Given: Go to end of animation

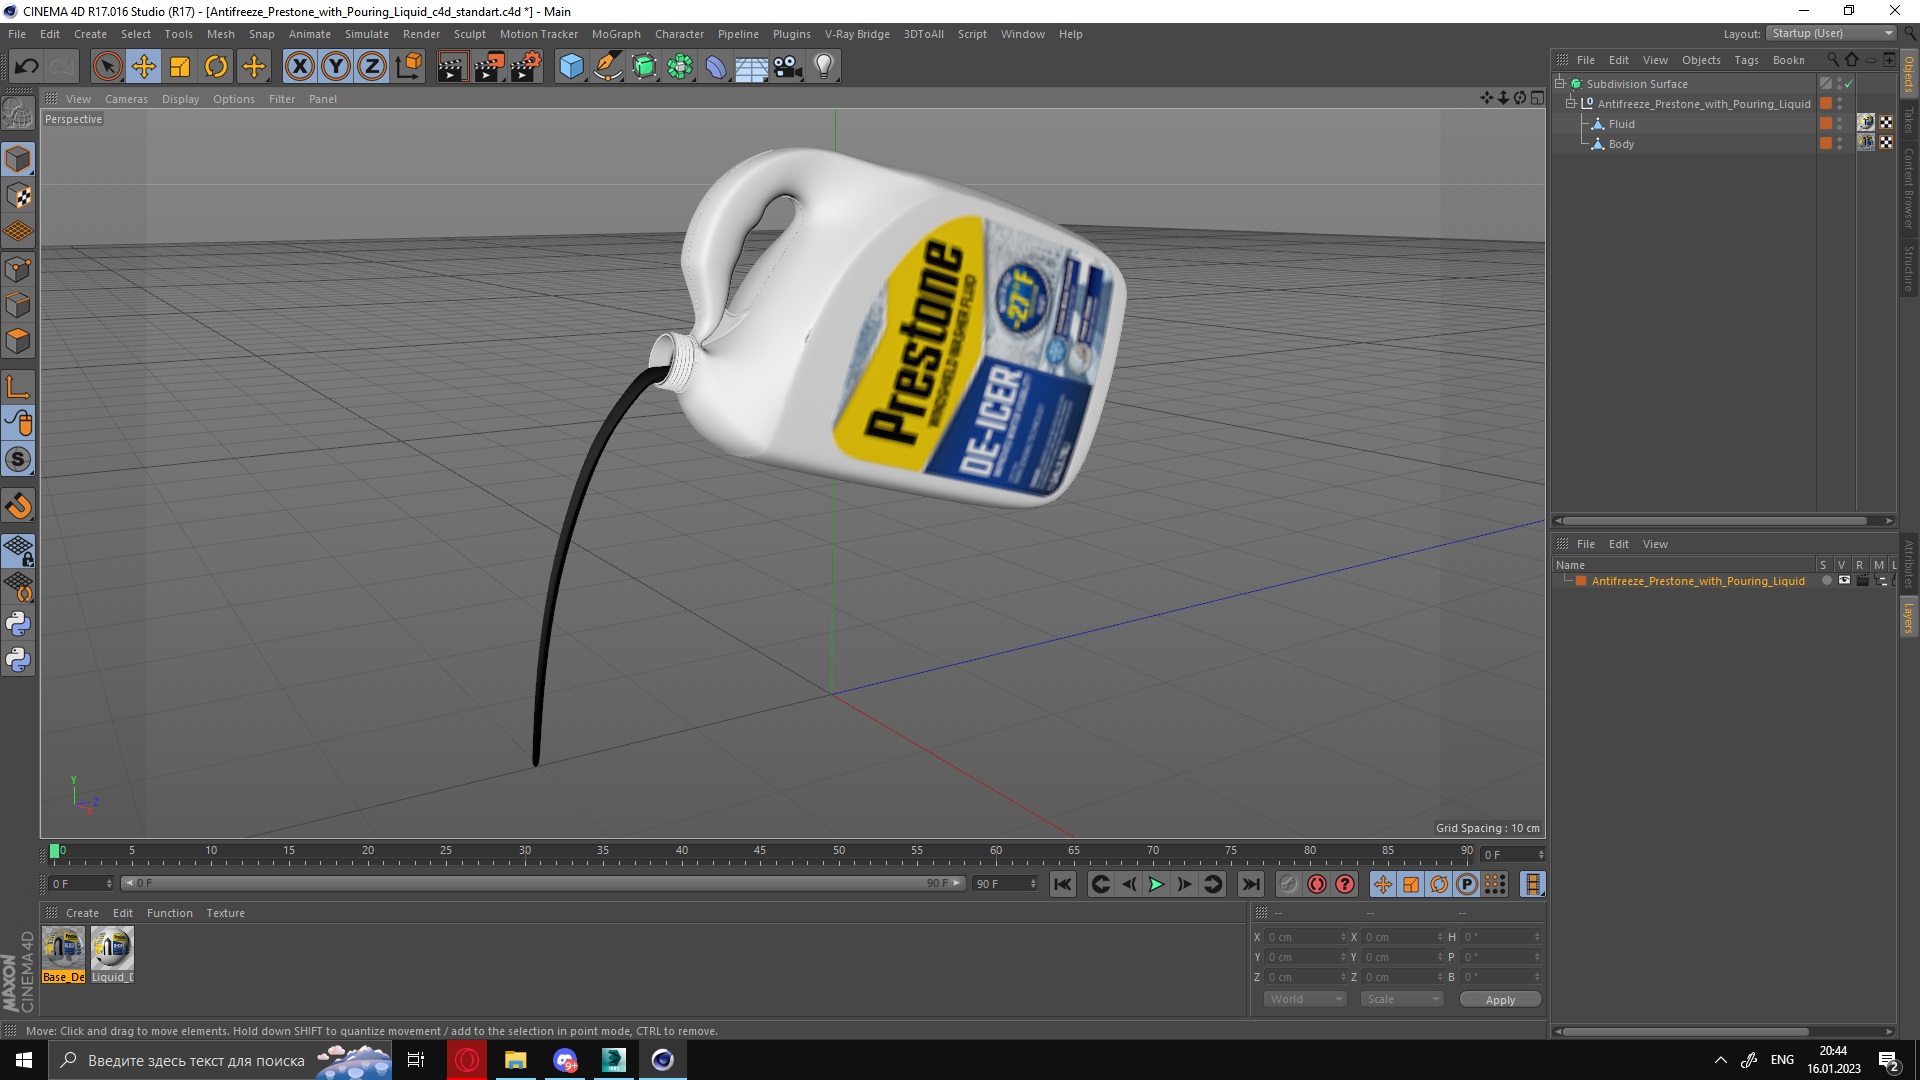Looking at the screenshot, I should [1251, 884].
